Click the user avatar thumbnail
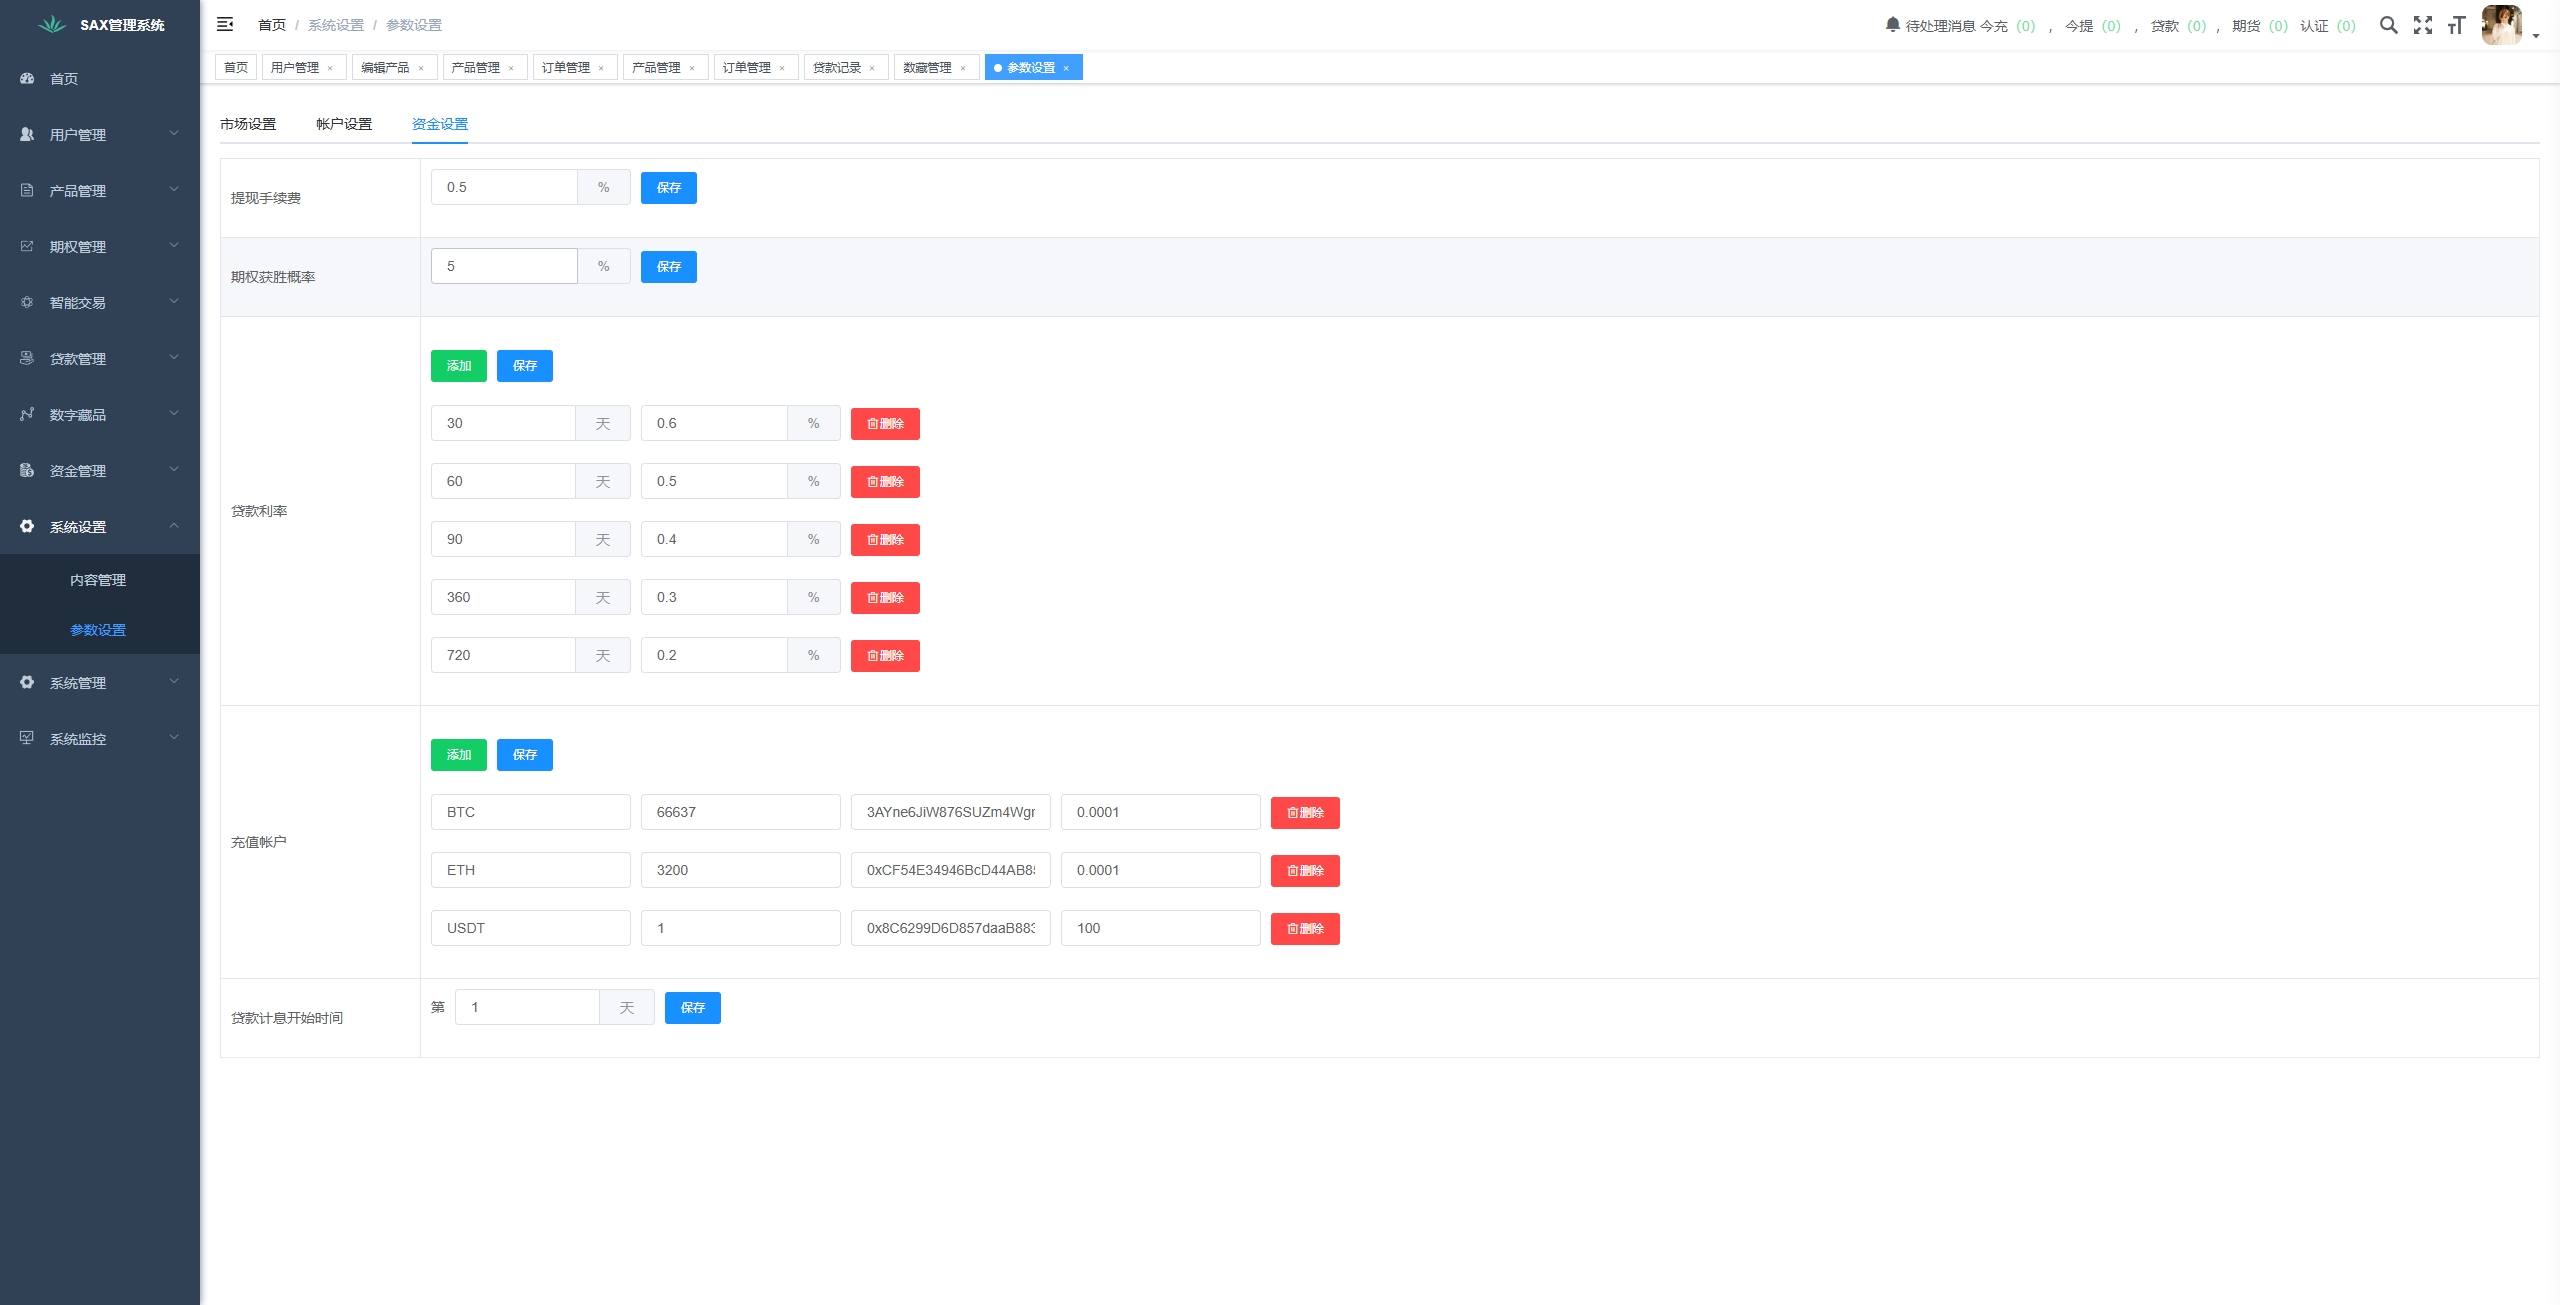Screen dimensions: 2560x1305 (x=2501, y=25)
